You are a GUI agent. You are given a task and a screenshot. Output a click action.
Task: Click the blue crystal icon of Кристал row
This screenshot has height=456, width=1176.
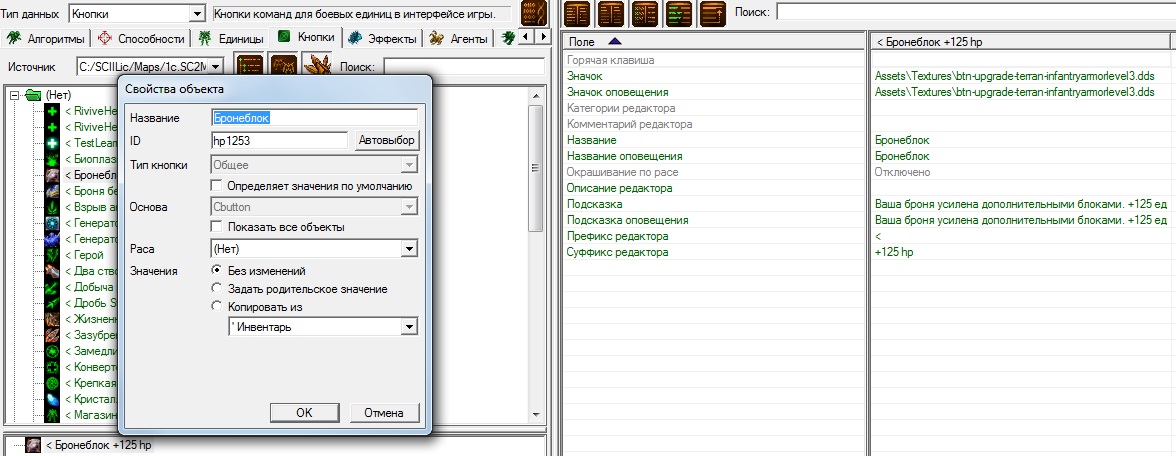pyautogui.click(x=53, y=399)
